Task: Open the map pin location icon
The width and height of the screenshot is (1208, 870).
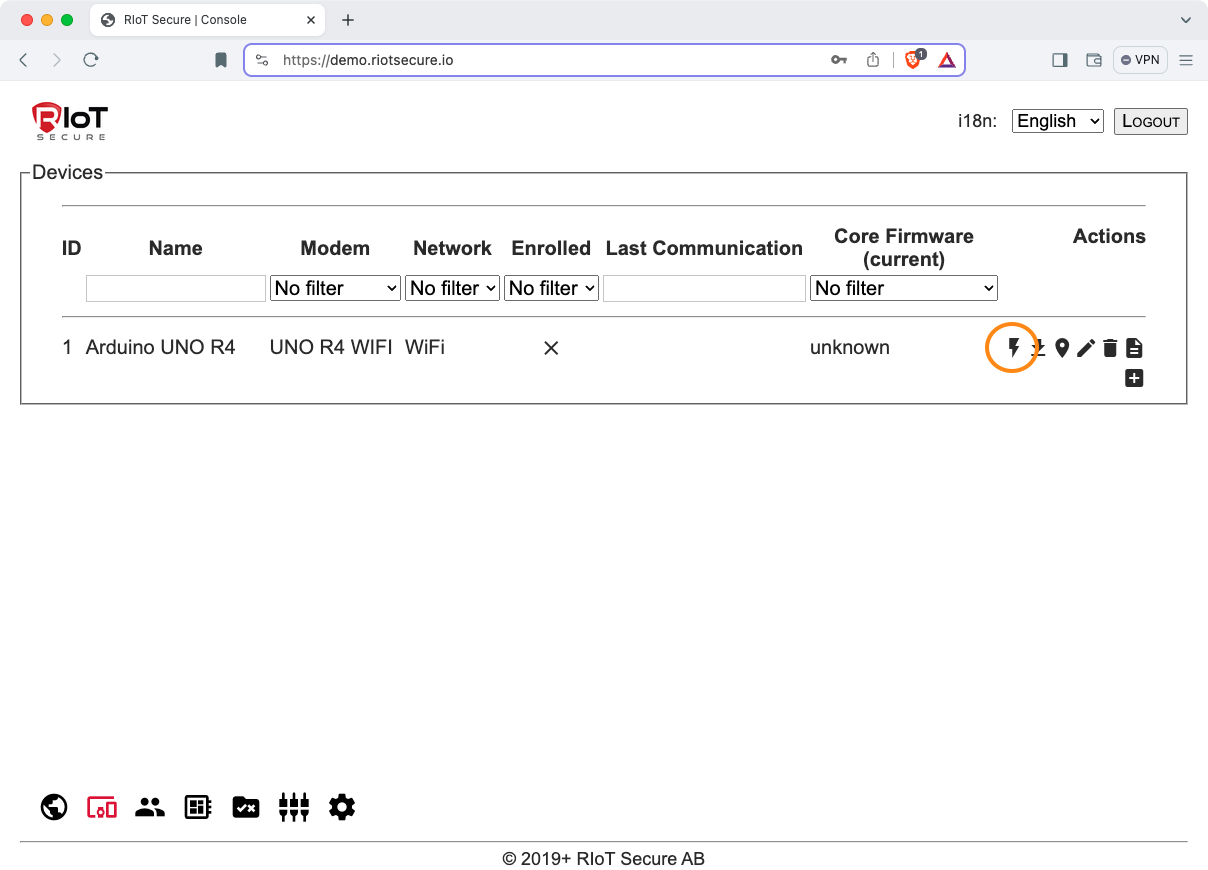Action: coord(1062,348)
